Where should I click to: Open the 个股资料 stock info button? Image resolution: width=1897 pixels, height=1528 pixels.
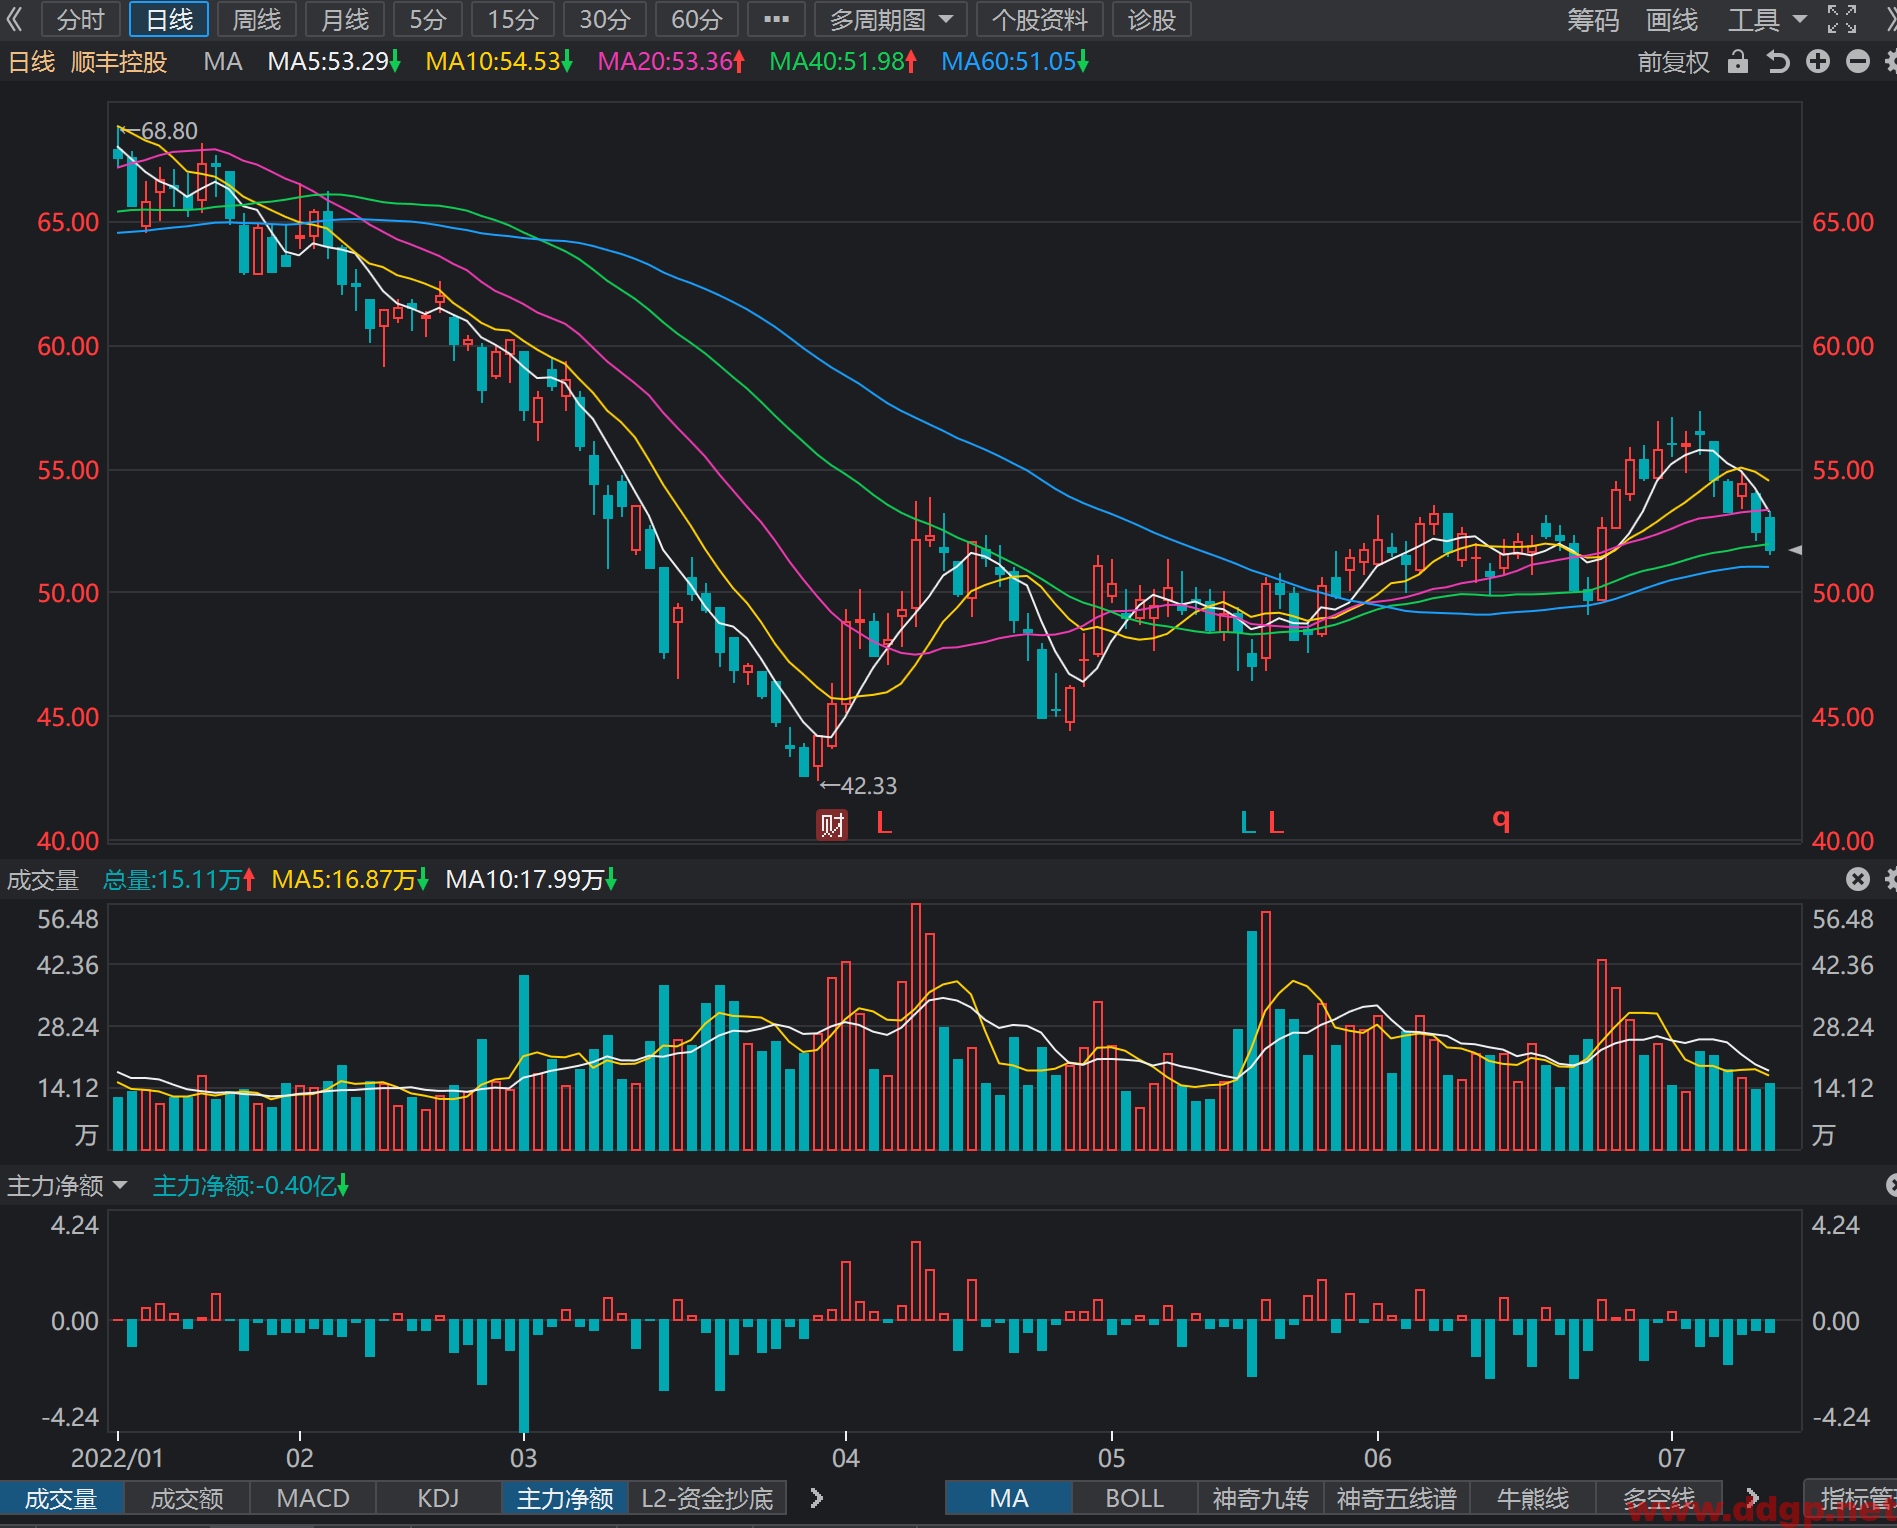1040,19
